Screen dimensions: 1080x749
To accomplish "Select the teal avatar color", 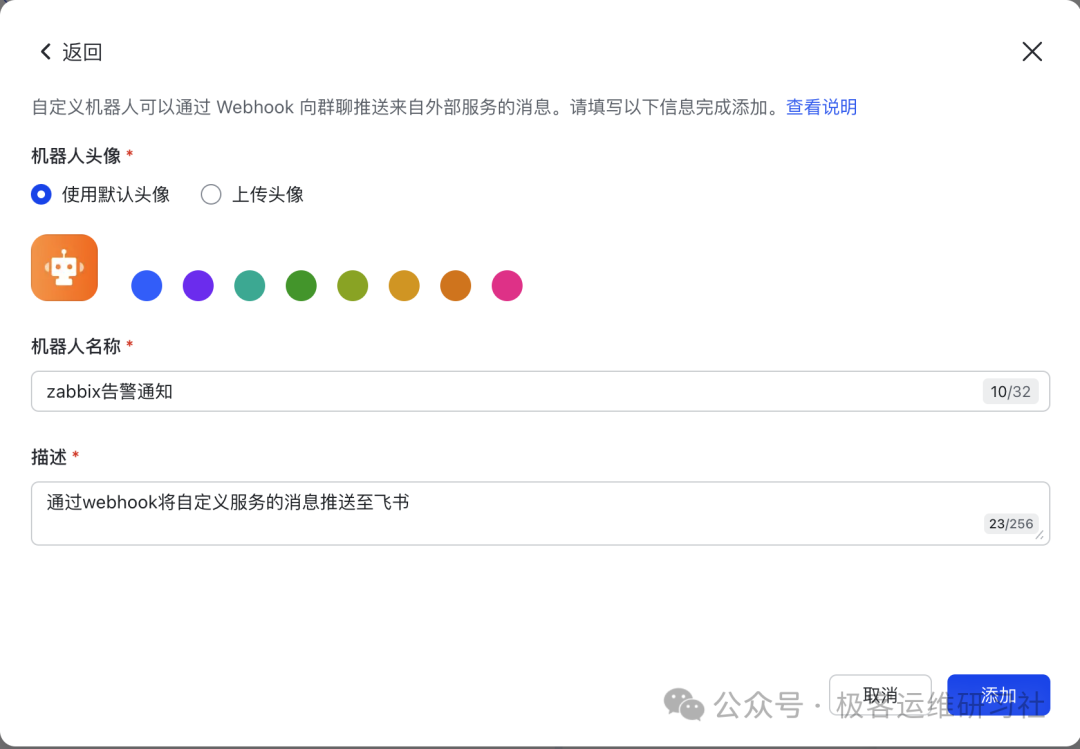I will click(x=250, y=286).
